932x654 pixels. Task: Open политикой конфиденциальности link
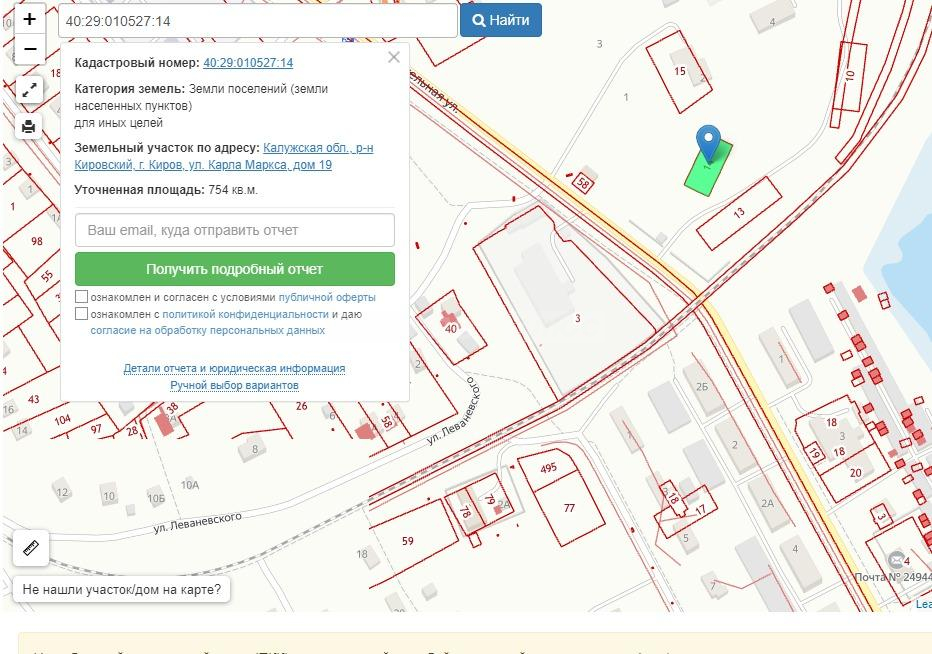click(x=245, y=314)
